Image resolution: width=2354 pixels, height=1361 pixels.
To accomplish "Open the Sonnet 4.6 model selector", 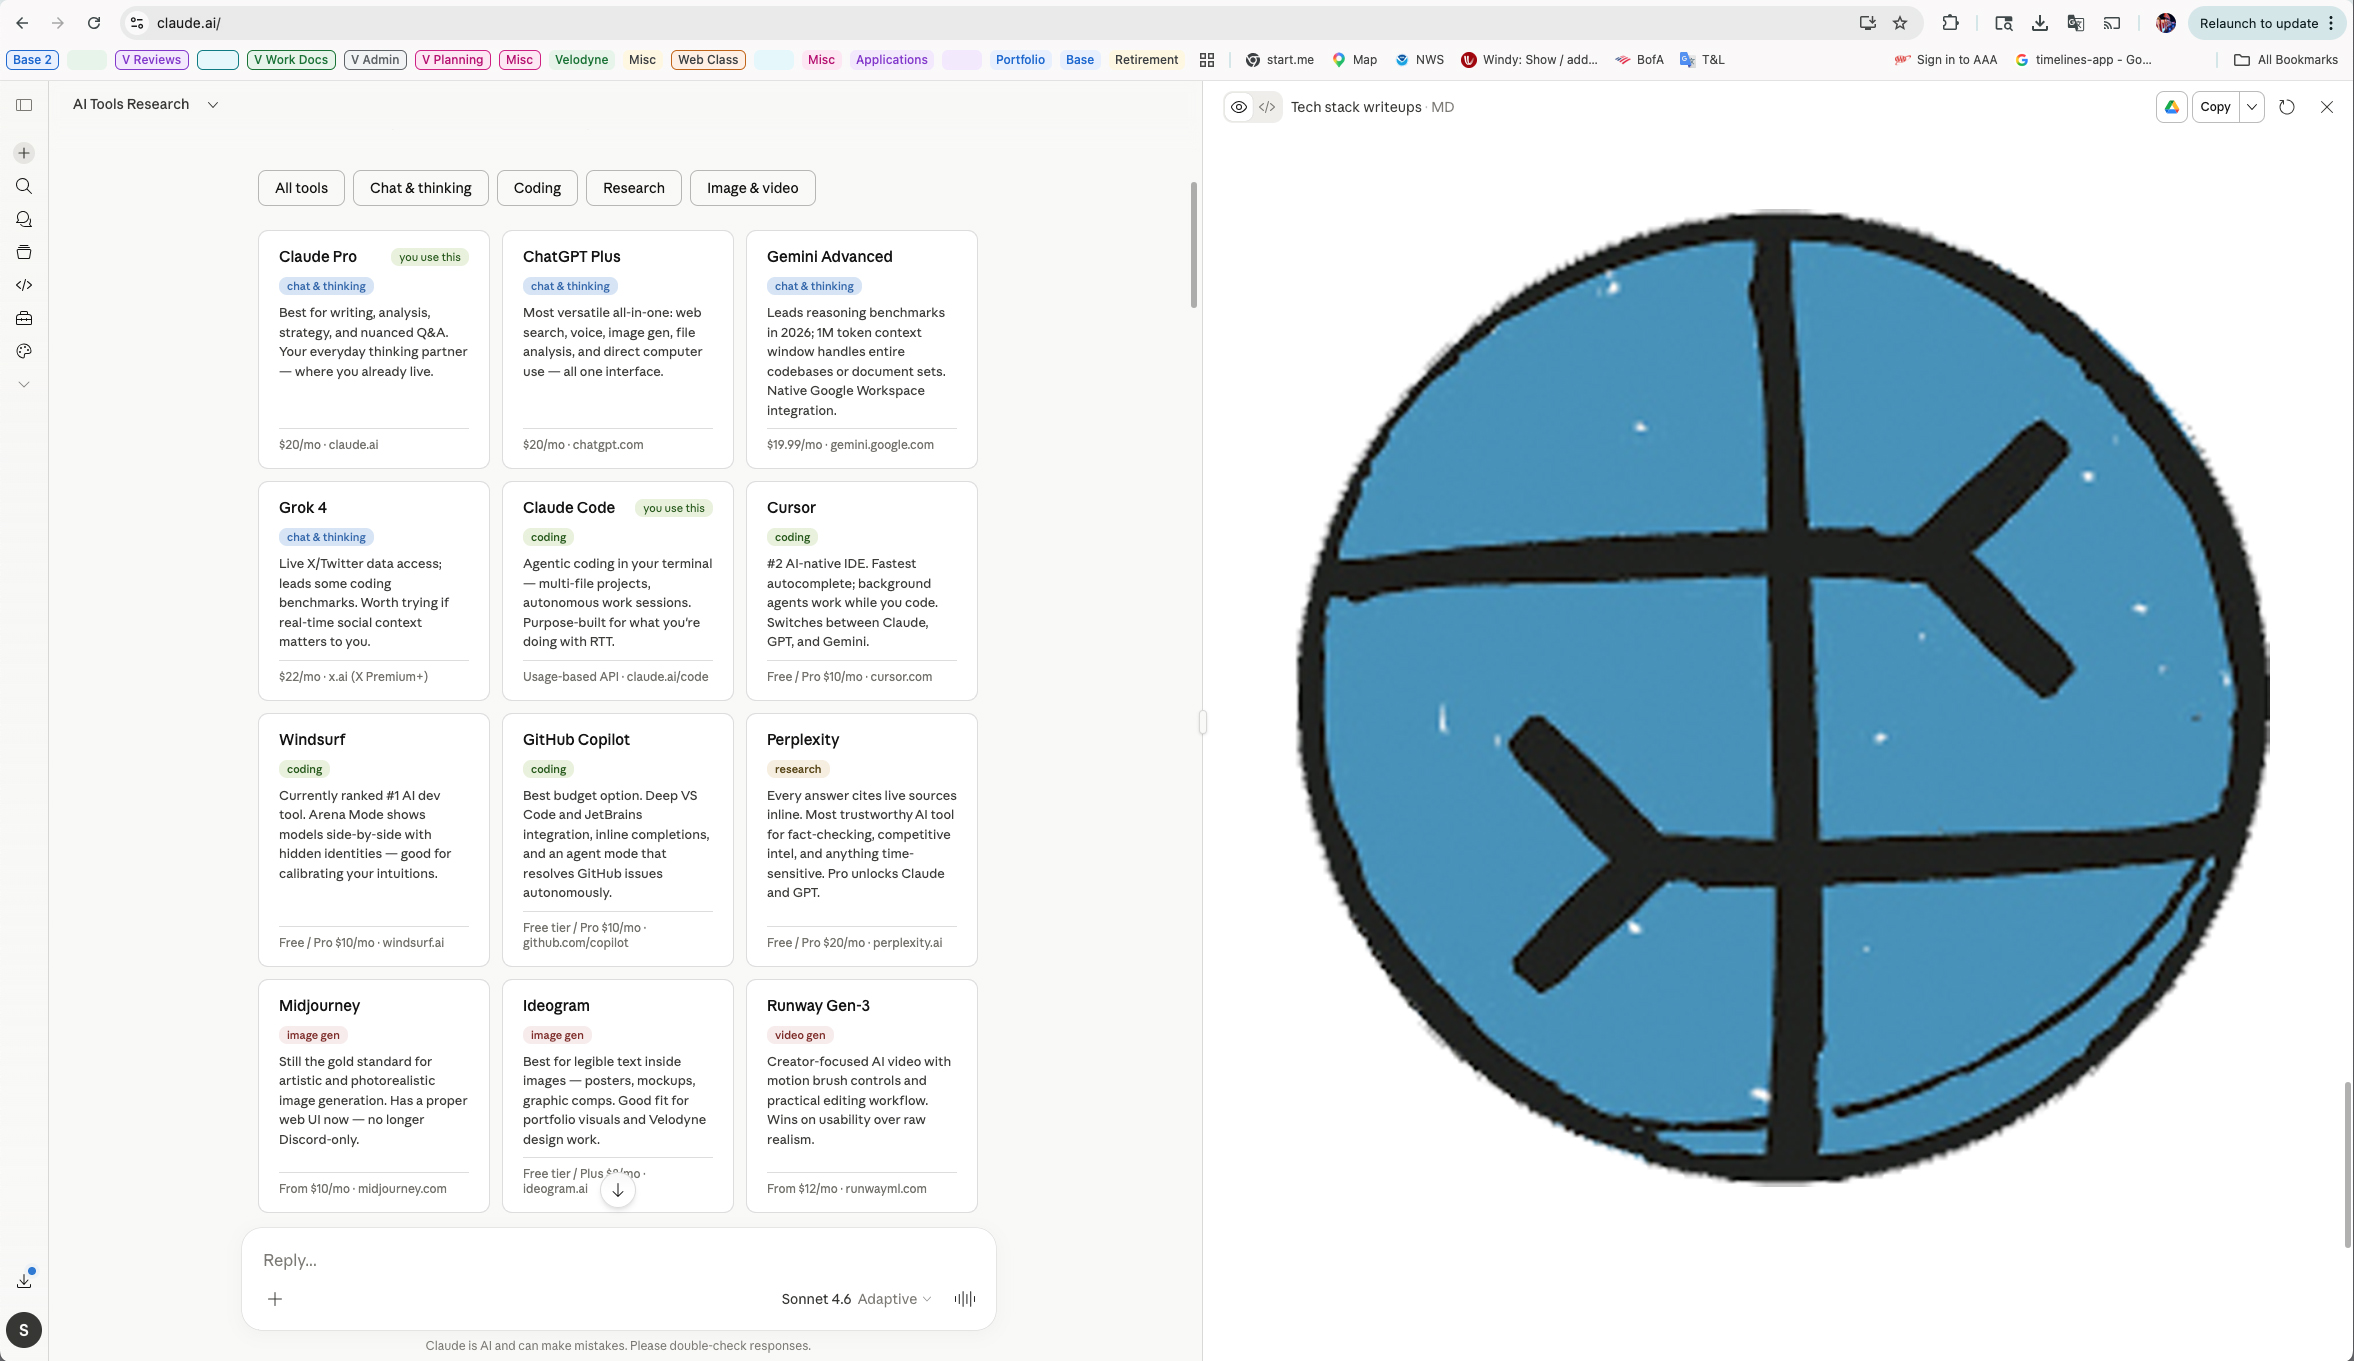I will click(856, 1299).
